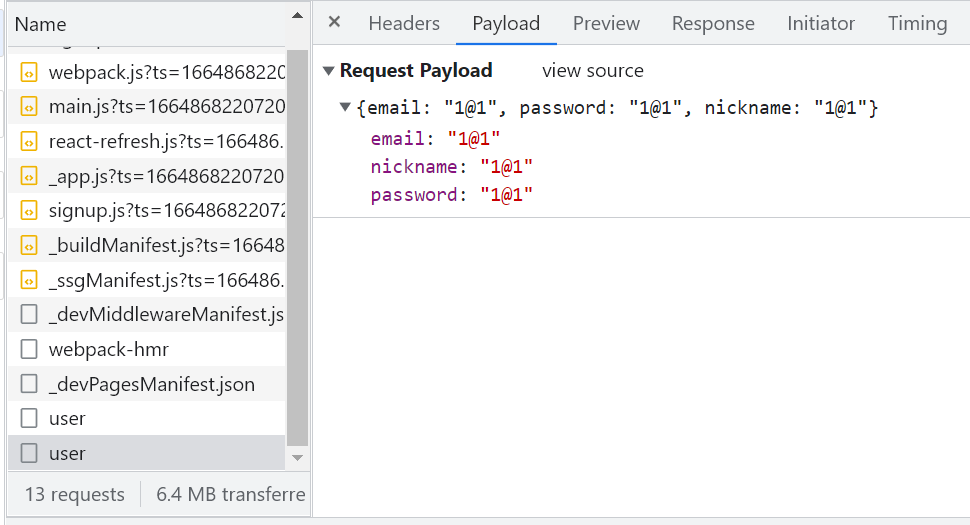Collapse the Request Payload section
Screen dimensions: 970x525
coord(328,71)
